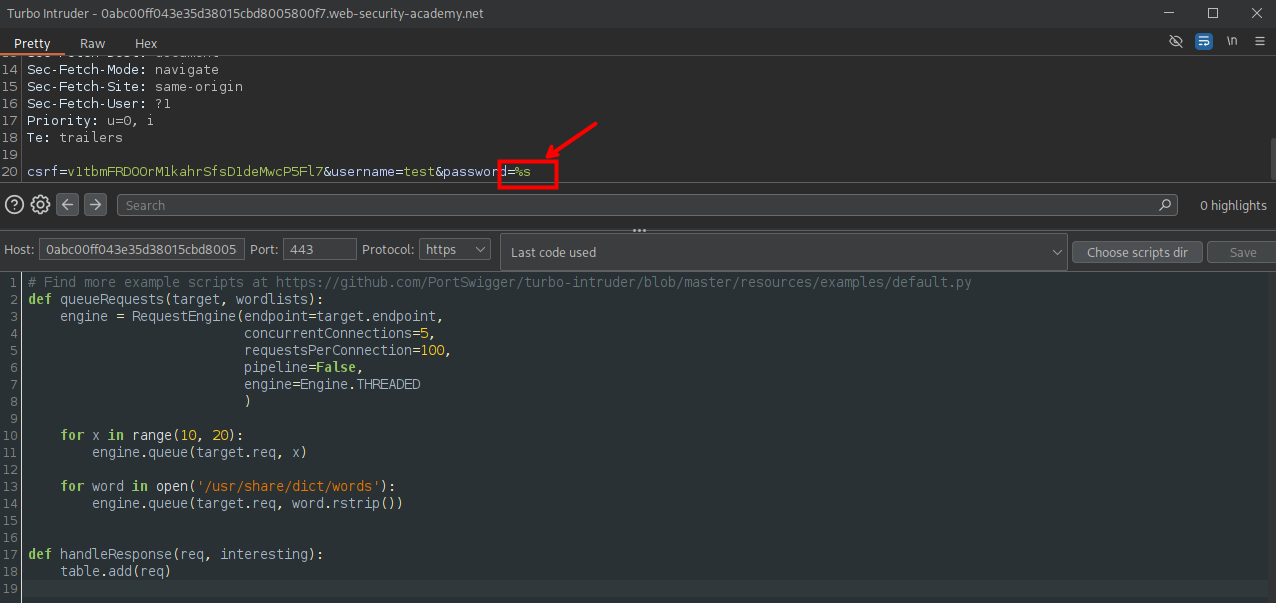1276x603 pixels.
Task: Minimize the Turbo Intruder window
Action: (1168, 13)
